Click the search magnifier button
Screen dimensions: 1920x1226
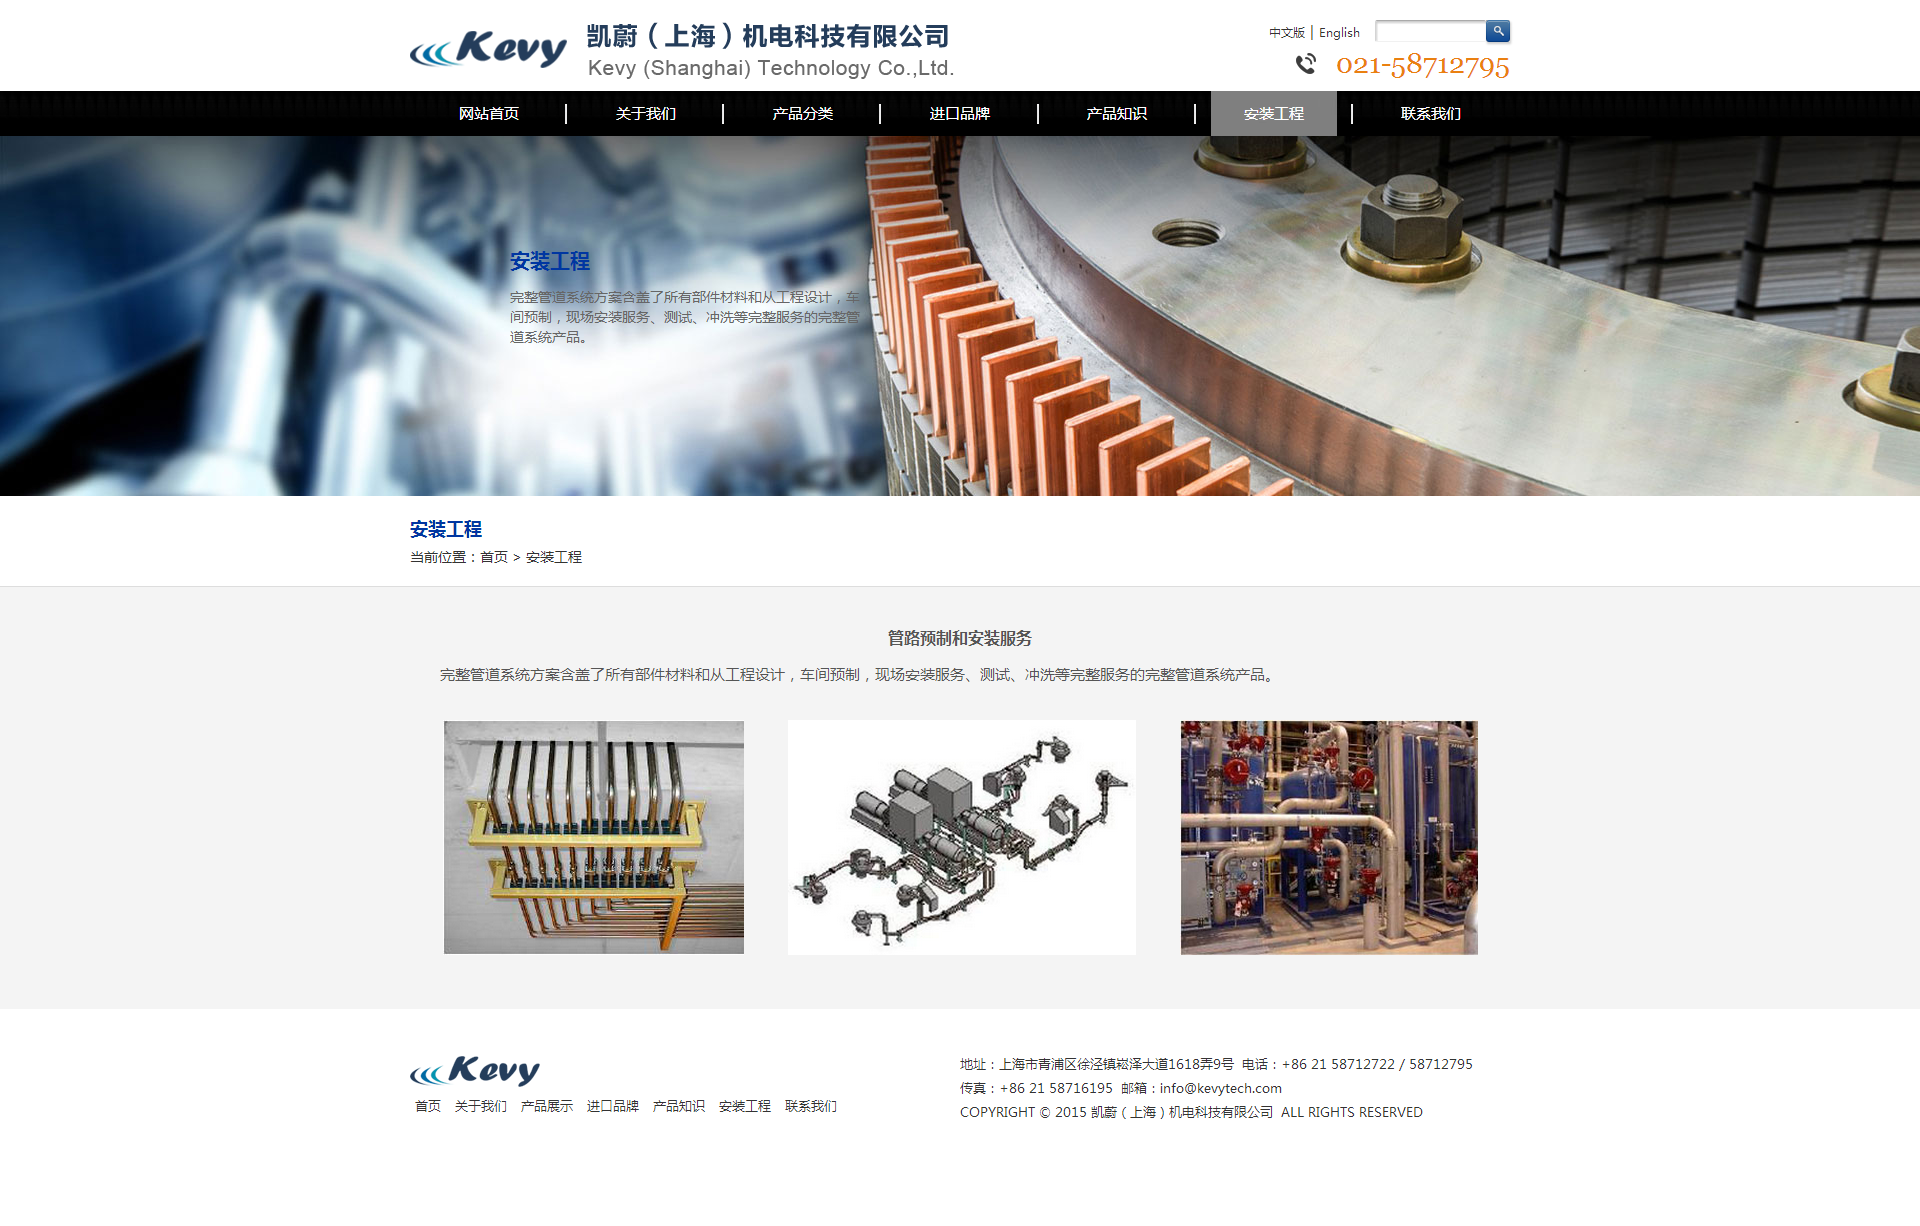[x=1497, y=31]
